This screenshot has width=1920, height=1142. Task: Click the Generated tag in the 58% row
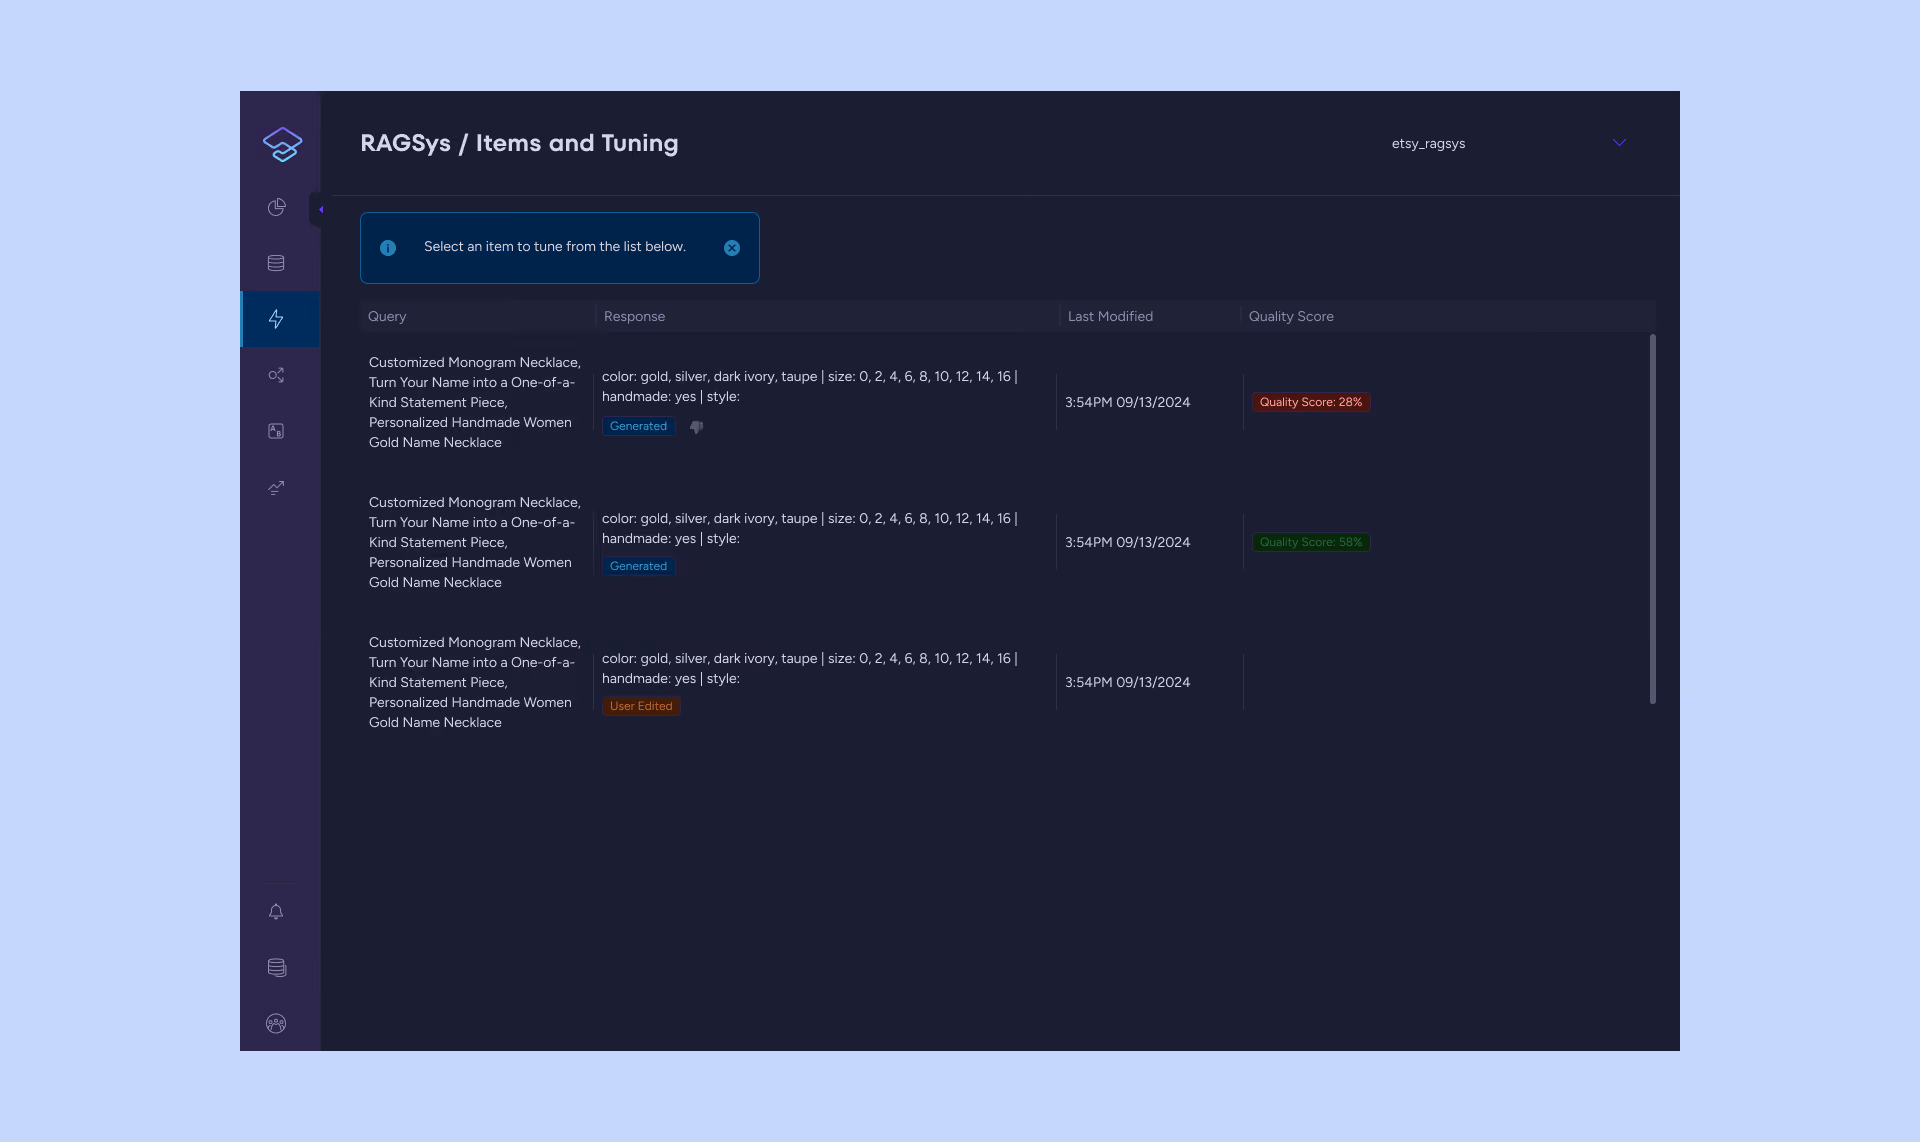click(638, 566)
